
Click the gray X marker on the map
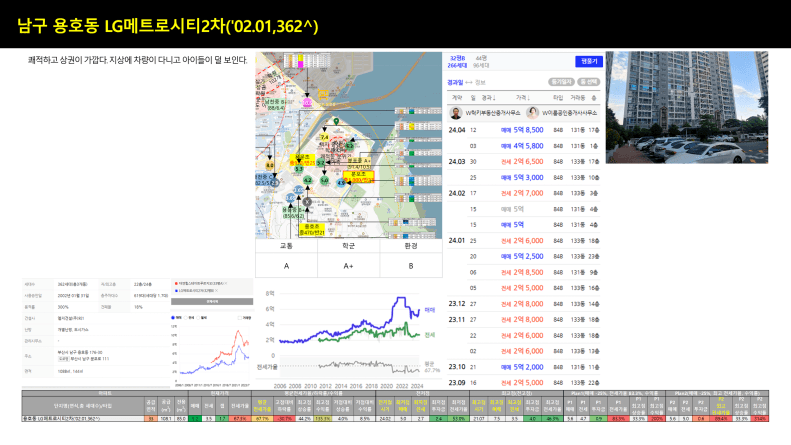click(307, 202)
